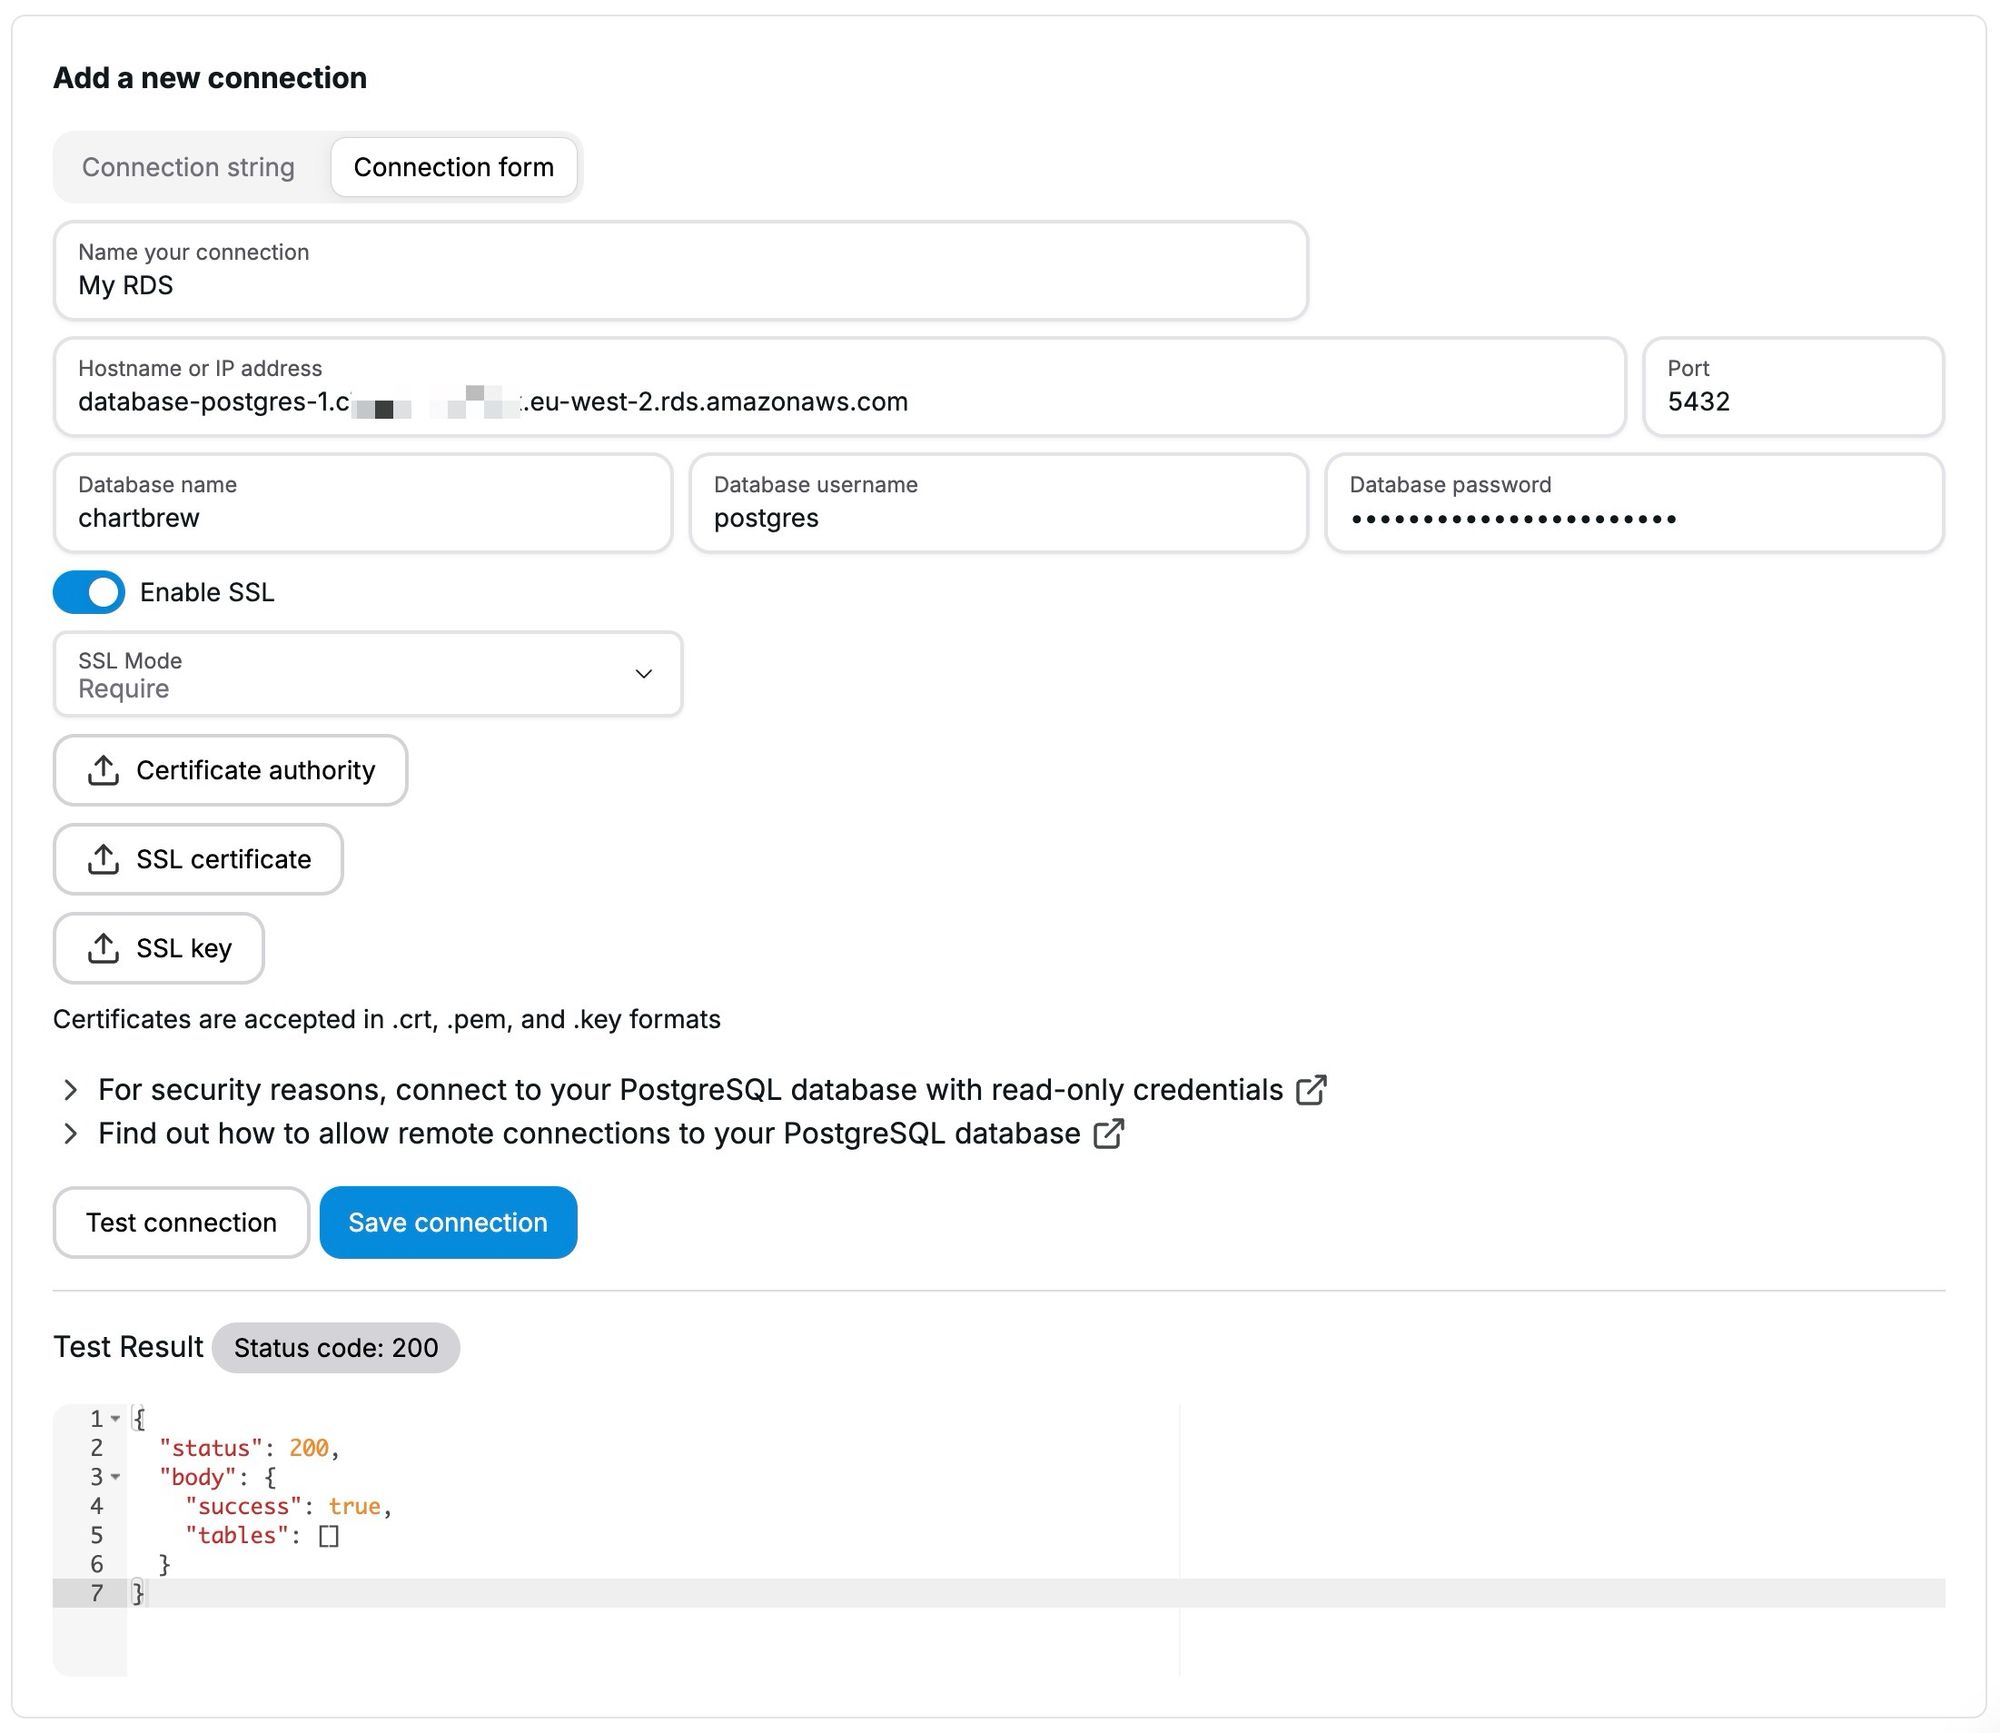
Task: Click the SSL certificate upload icon
Action: pyautogui.click(x=103, y=859)
